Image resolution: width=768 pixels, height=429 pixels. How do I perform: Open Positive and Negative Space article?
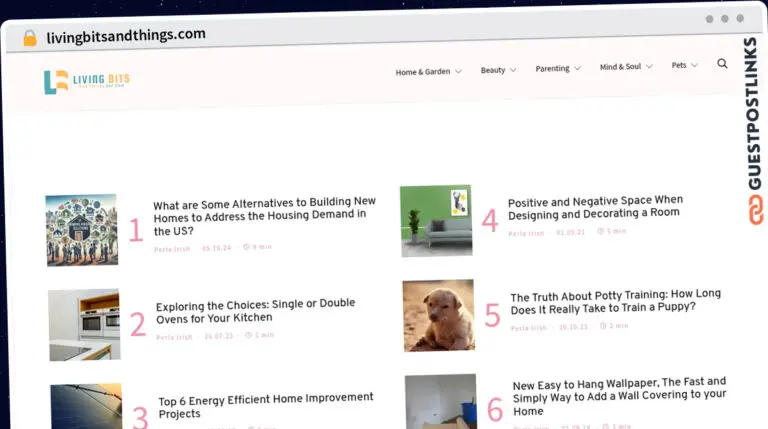(595, 208)
